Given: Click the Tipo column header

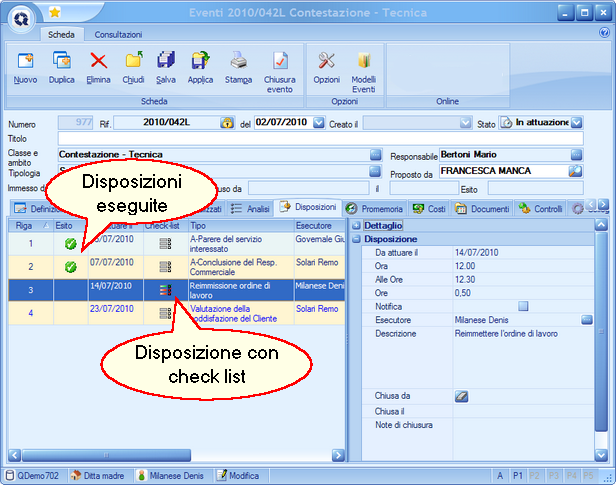Looking at the screenshot, I should coord(238,226).
